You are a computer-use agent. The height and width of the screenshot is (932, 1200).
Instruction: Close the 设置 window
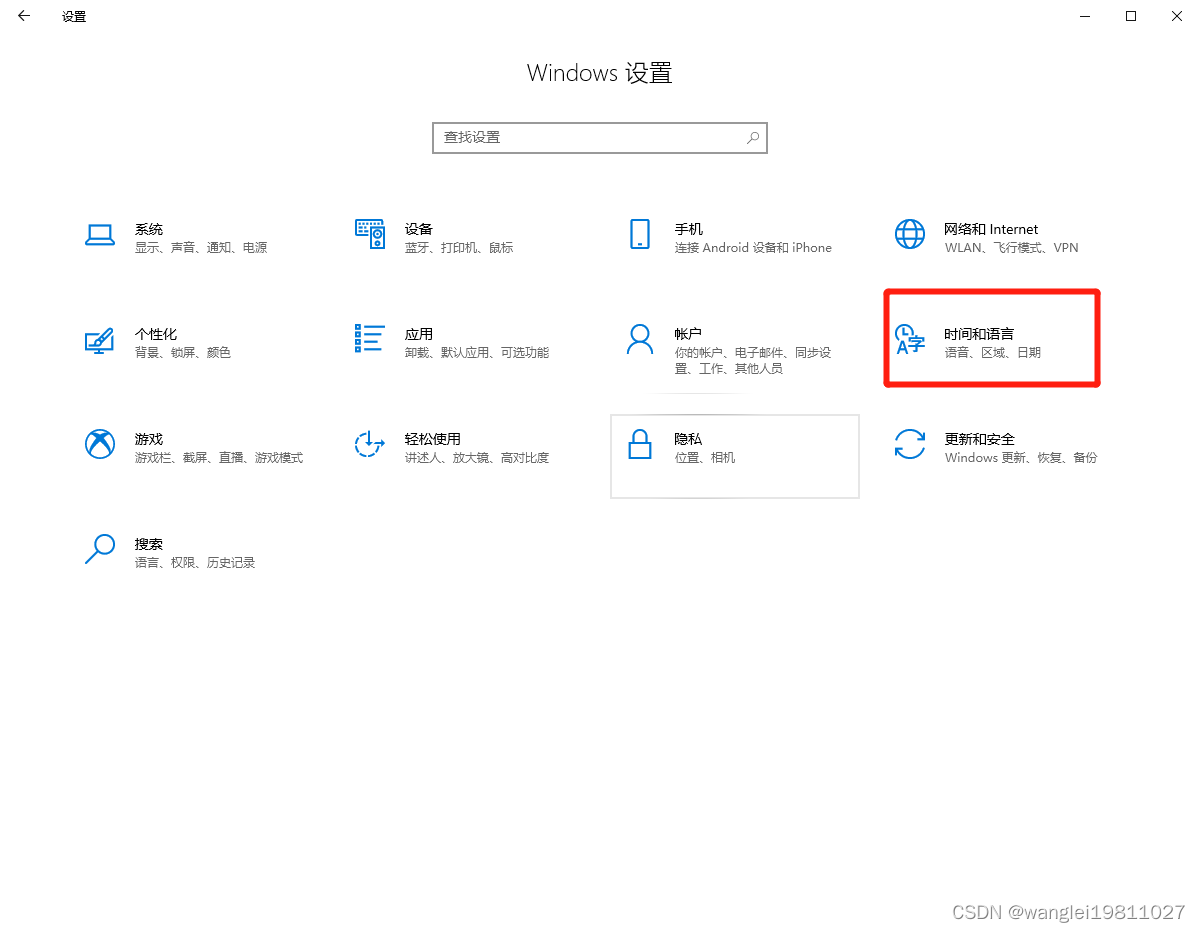click(1176, 16)
